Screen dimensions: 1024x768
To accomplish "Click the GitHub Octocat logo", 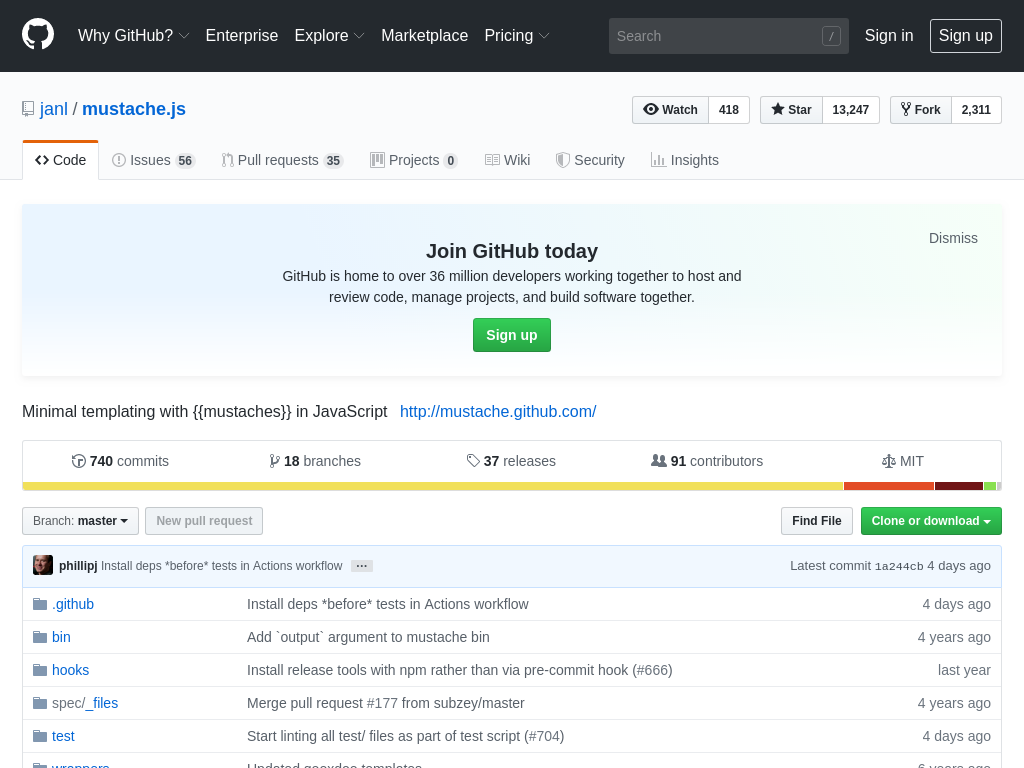I will pyautogui.click(x=38, y=35).
